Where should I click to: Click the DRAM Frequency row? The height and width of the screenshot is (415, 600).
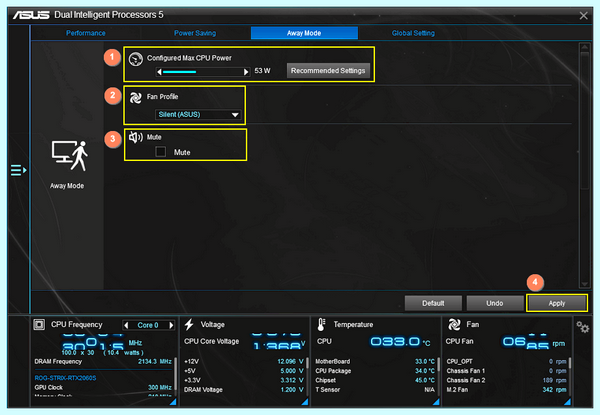103,361
